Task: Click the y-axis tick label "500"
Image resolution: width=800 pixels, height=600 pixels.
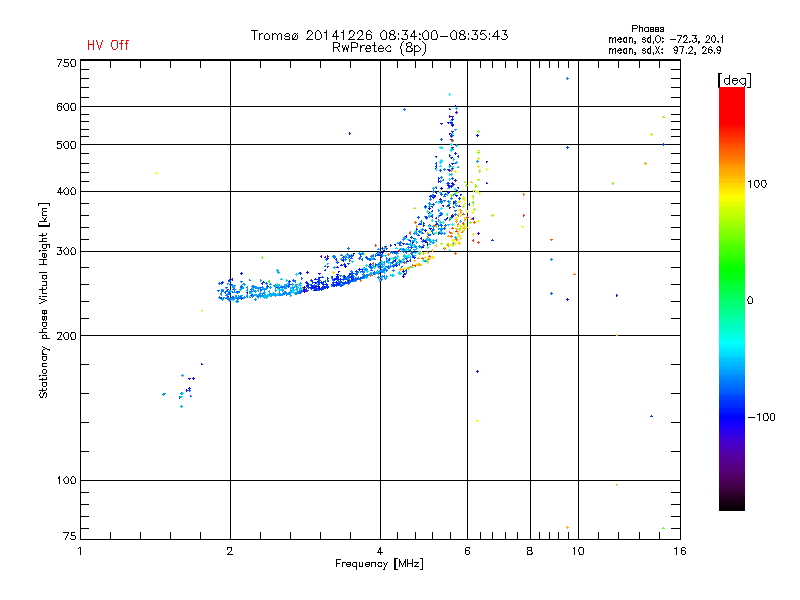Action: click(66, 145)
